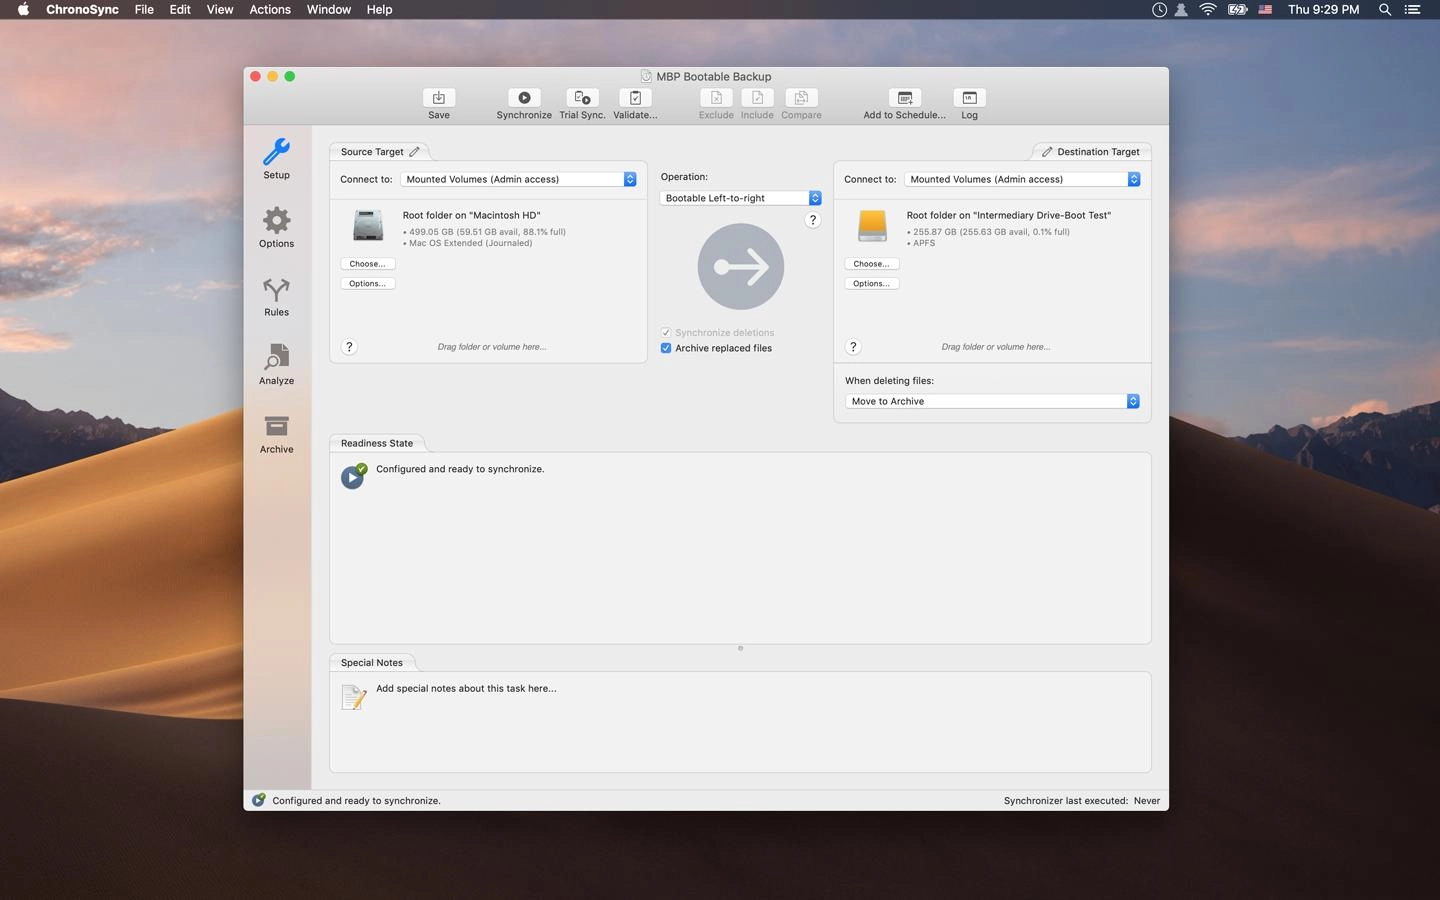The width and height of the screenshot is (1440, 900).
Task: Open the Analyze panel
Action: (276, 357)
